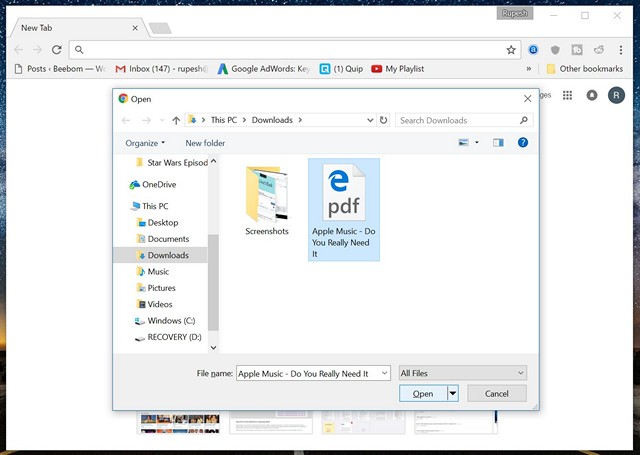The height and width of the screenshot is (455, 640).
Task: Click the Help question mark icon
Action: click(522, 143)
